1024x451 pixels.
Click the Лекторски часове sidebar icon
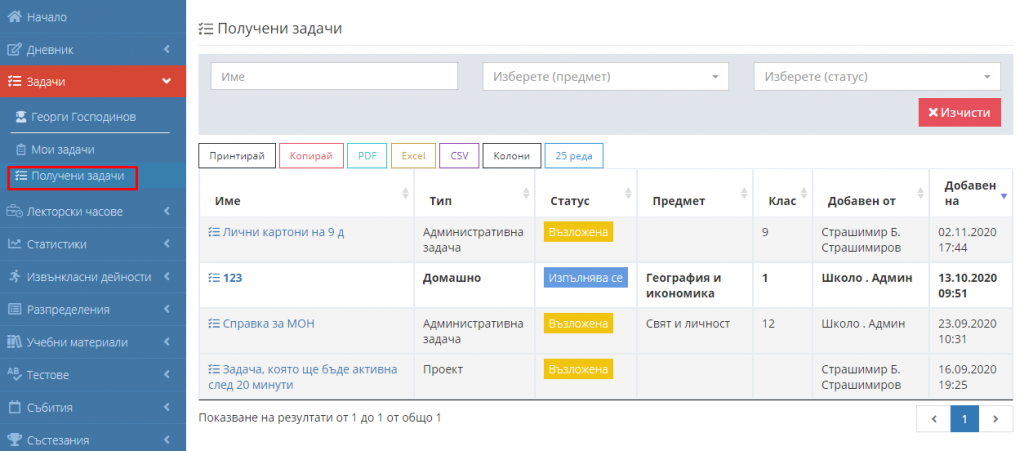pyautogui.click(x=14, y=211)
